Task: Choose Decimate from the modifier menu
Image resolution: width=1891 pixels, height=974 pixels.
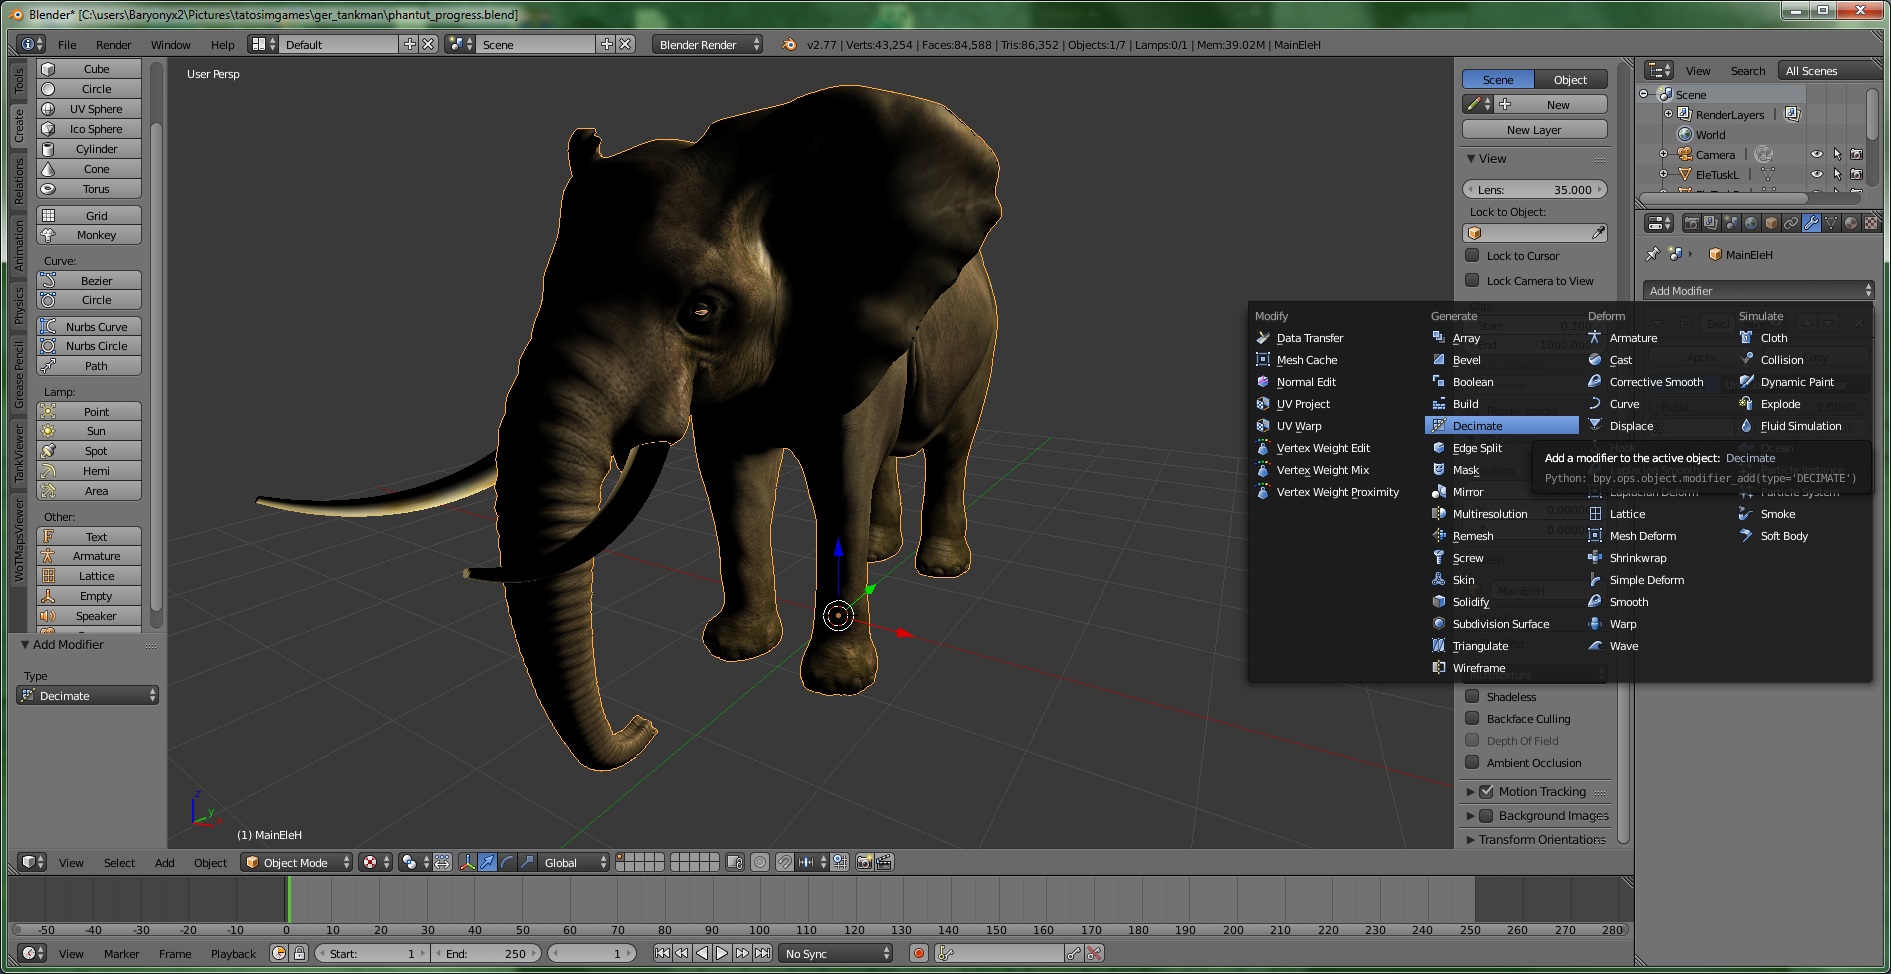Action: (1477, 426)
